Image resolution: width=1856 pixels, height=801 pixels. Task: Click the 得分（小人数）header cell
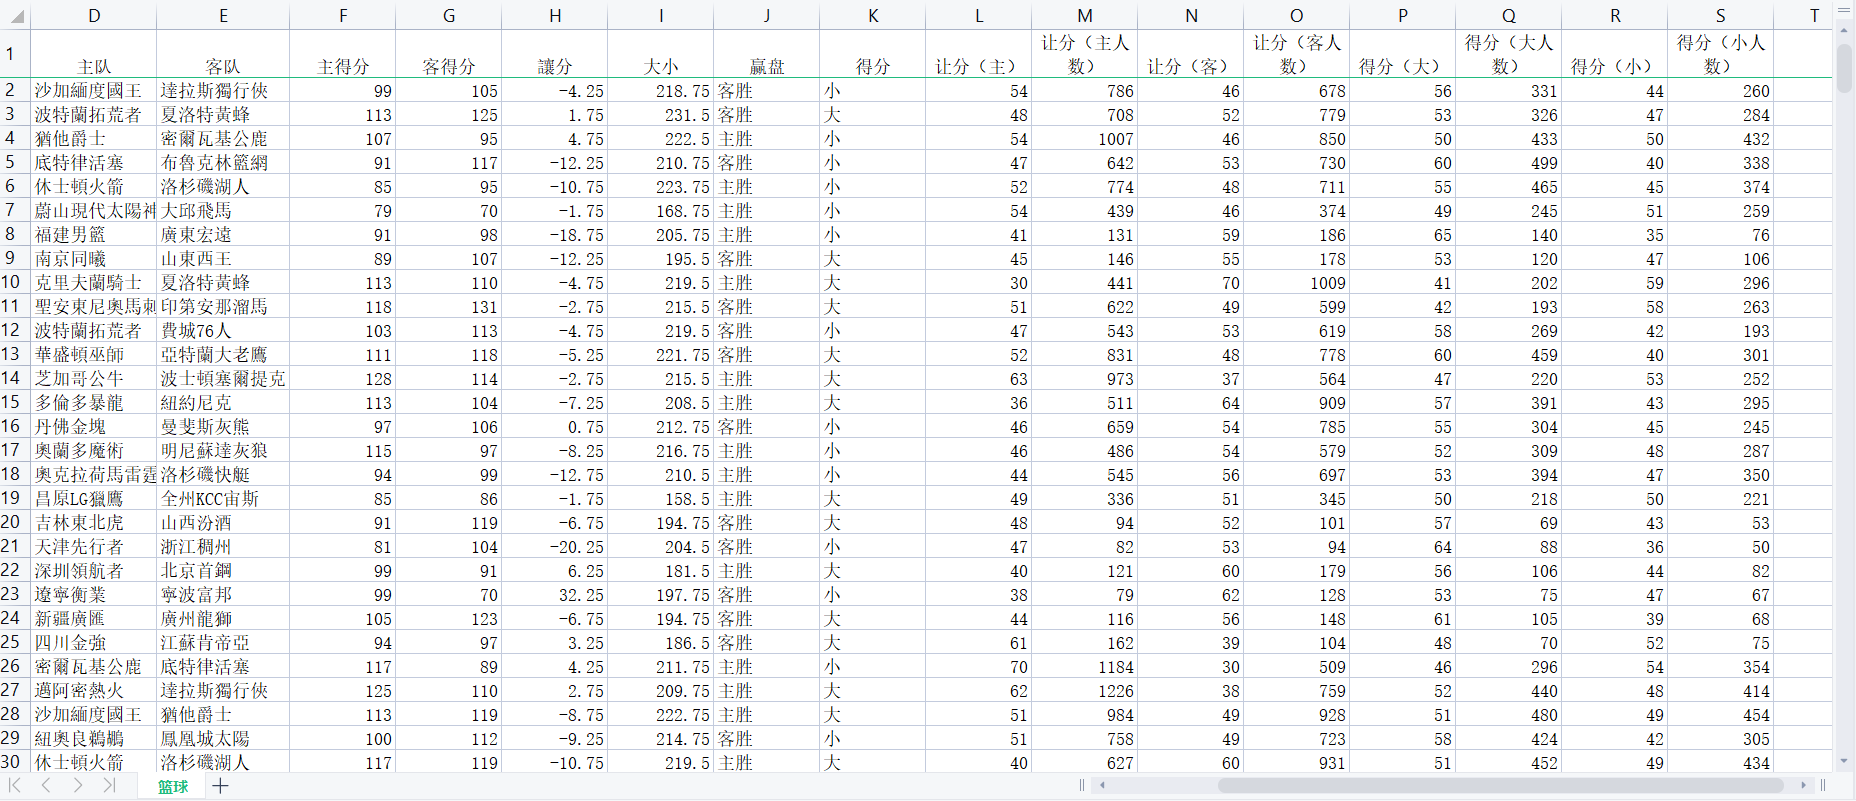[1721, 54]
